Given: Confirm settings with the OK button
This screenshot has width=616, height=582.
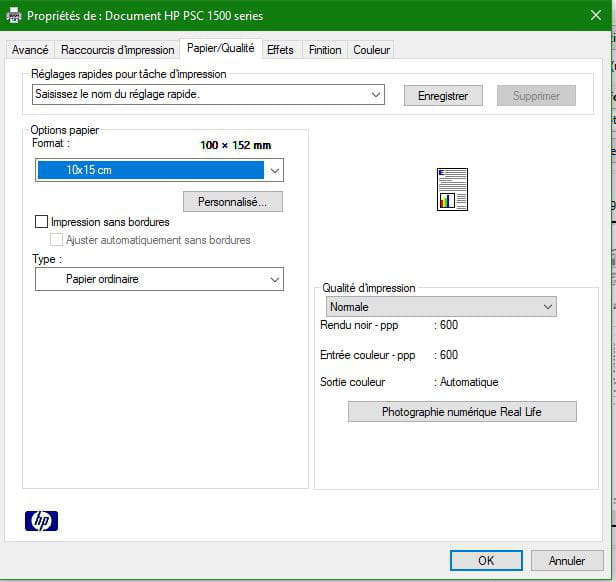Looking at the screenshot, I should pos(486,560).
